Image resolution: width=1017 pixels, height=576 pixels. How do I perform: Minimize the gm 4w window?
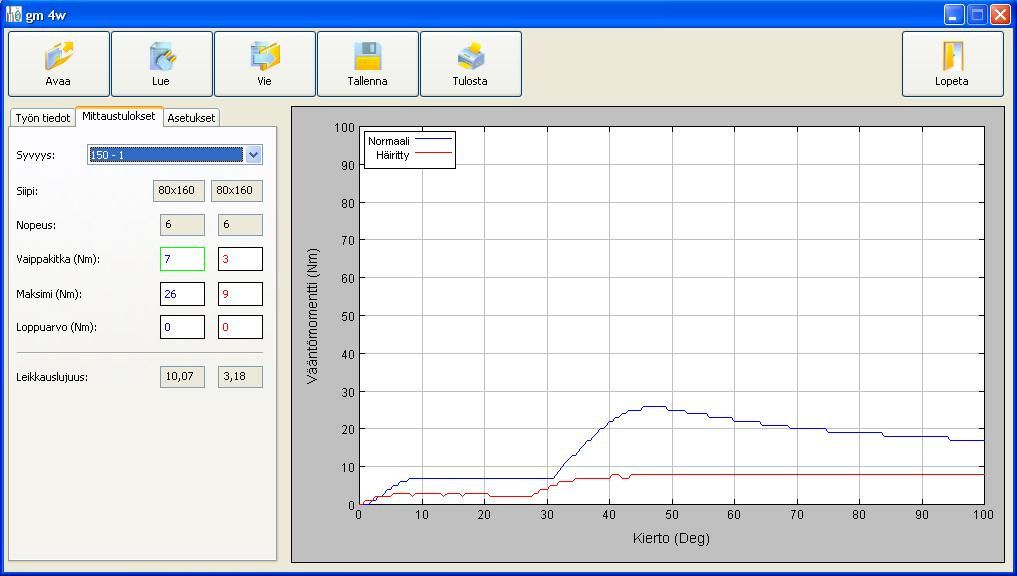[953, 14]
